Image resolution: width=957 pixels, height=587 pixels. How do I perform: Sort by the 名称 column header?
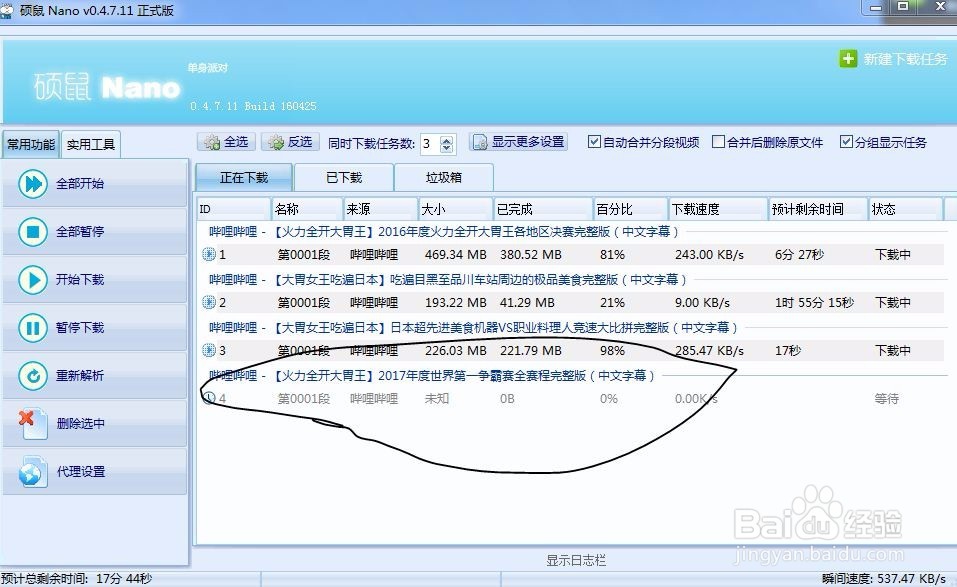tap(306, 209)
